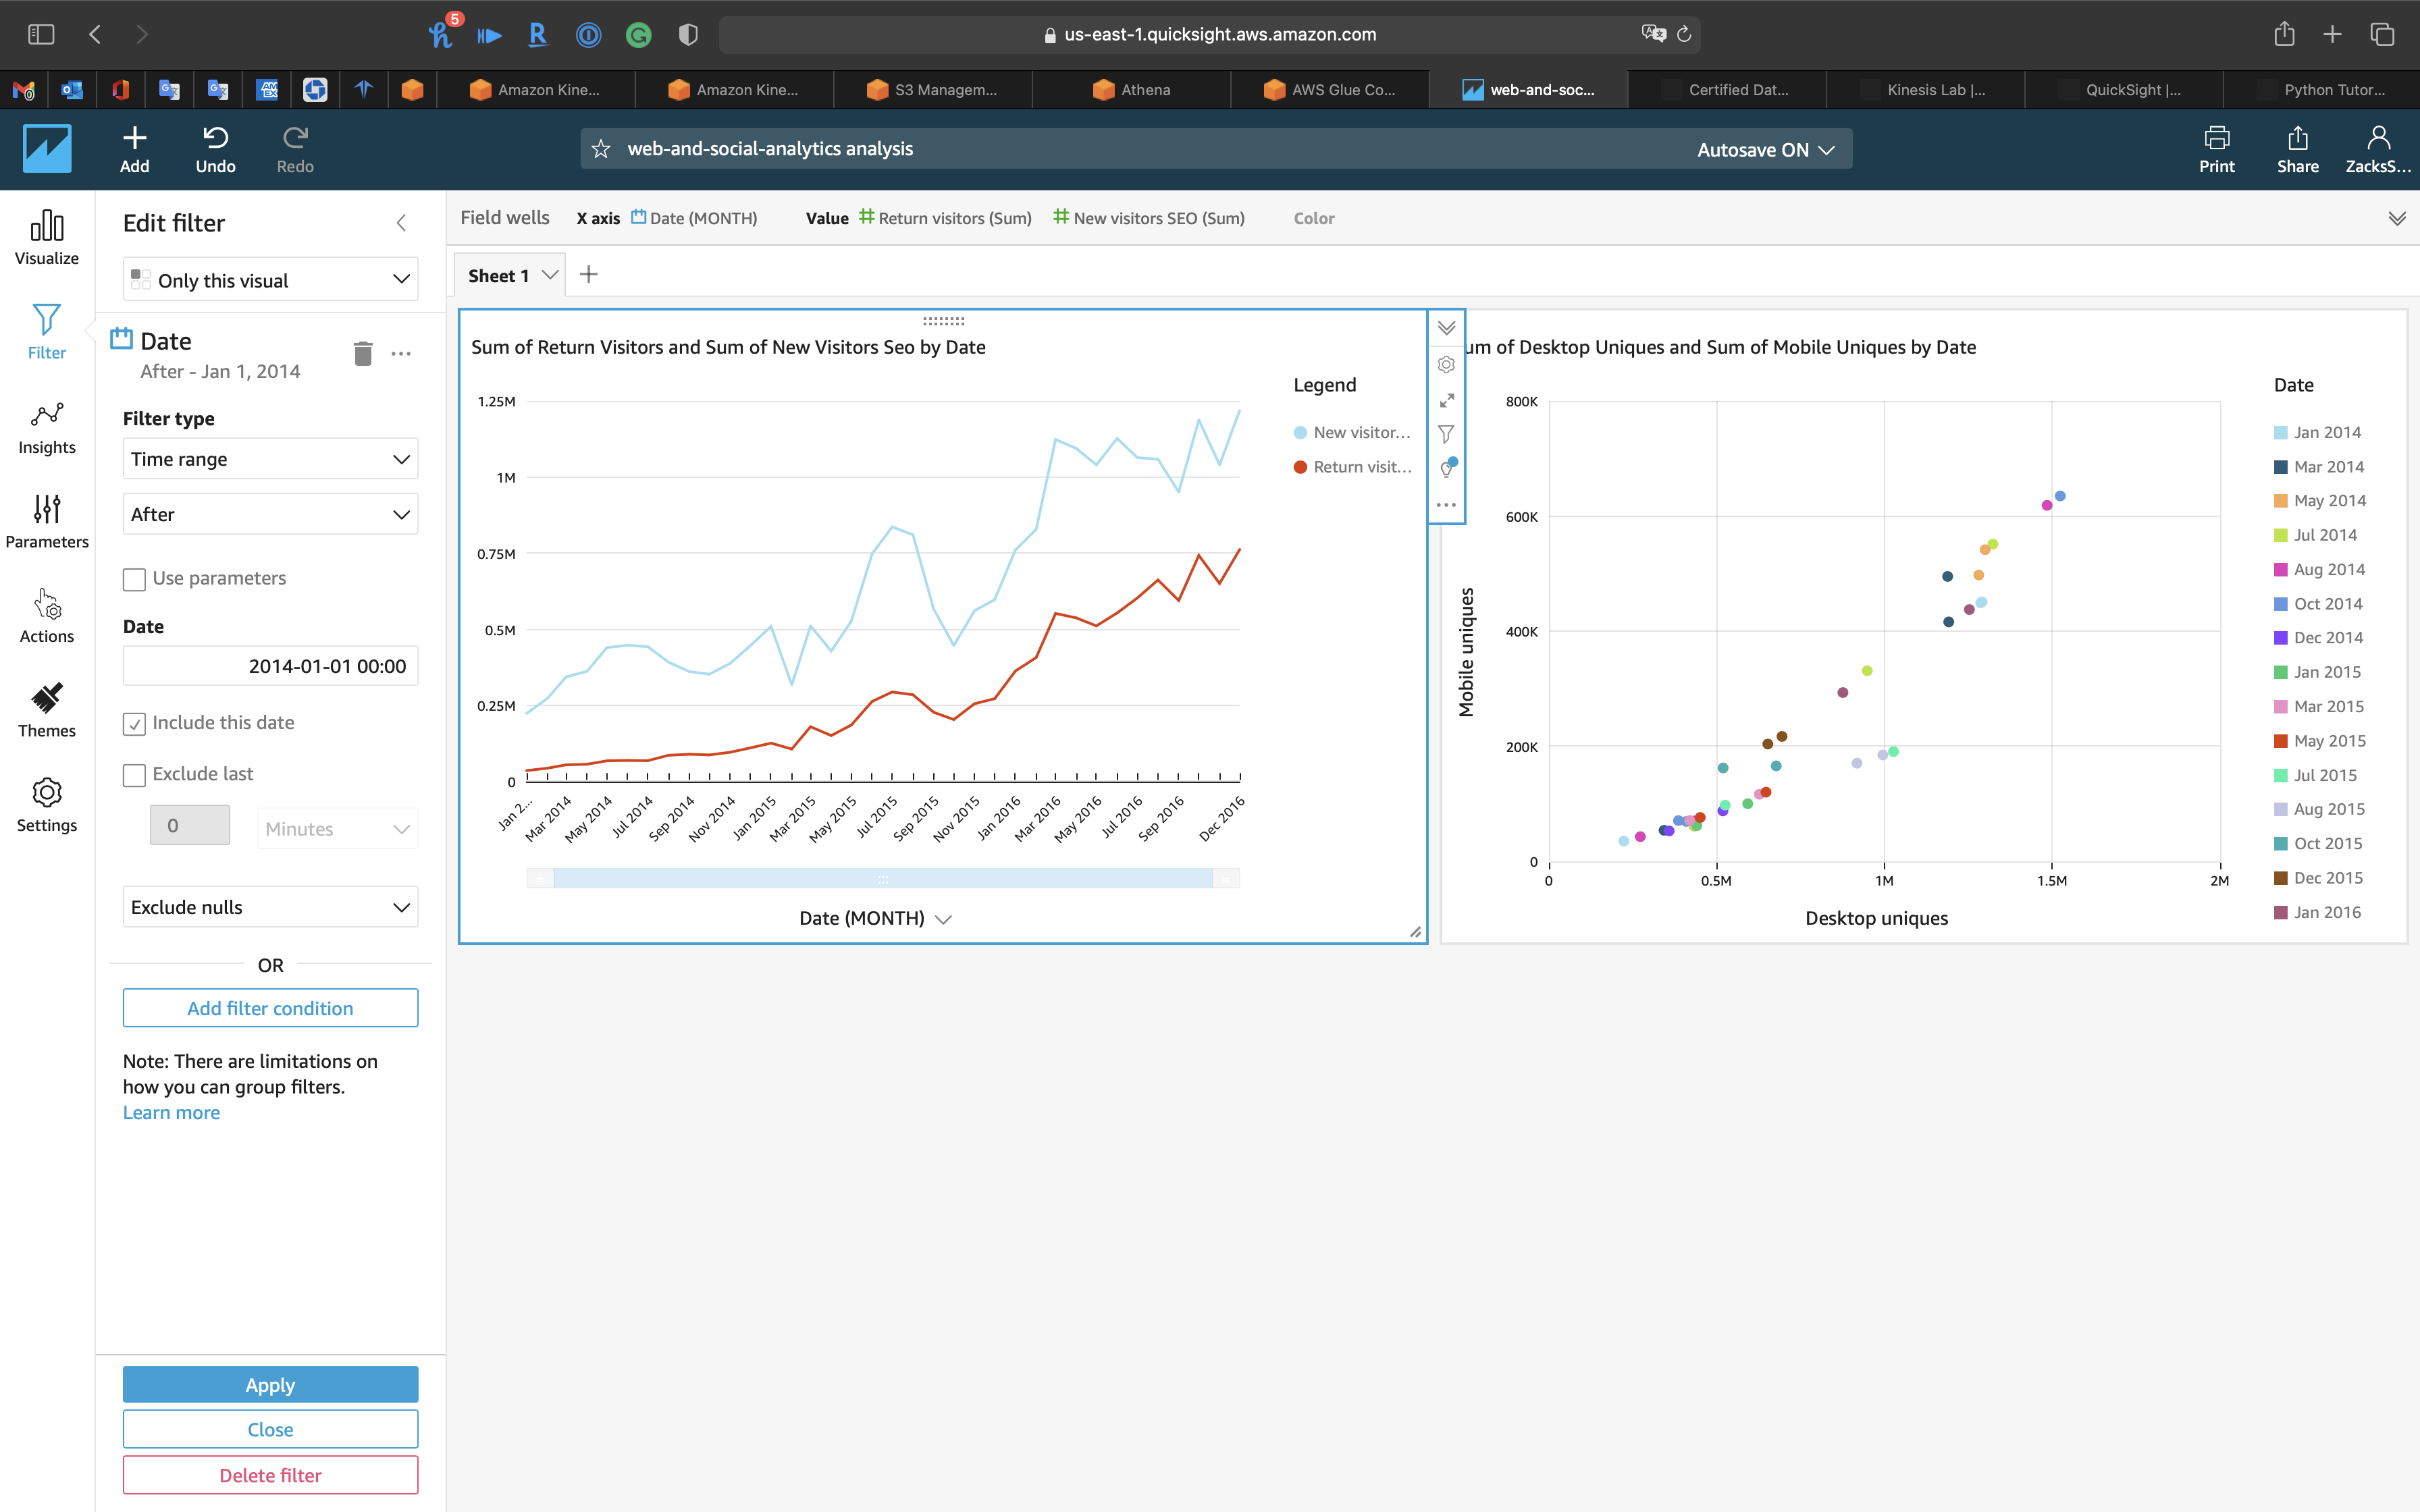Viewport: 2420px width, 1512px height.
Task: Open the Learn more link
Action: (171, 1113)
